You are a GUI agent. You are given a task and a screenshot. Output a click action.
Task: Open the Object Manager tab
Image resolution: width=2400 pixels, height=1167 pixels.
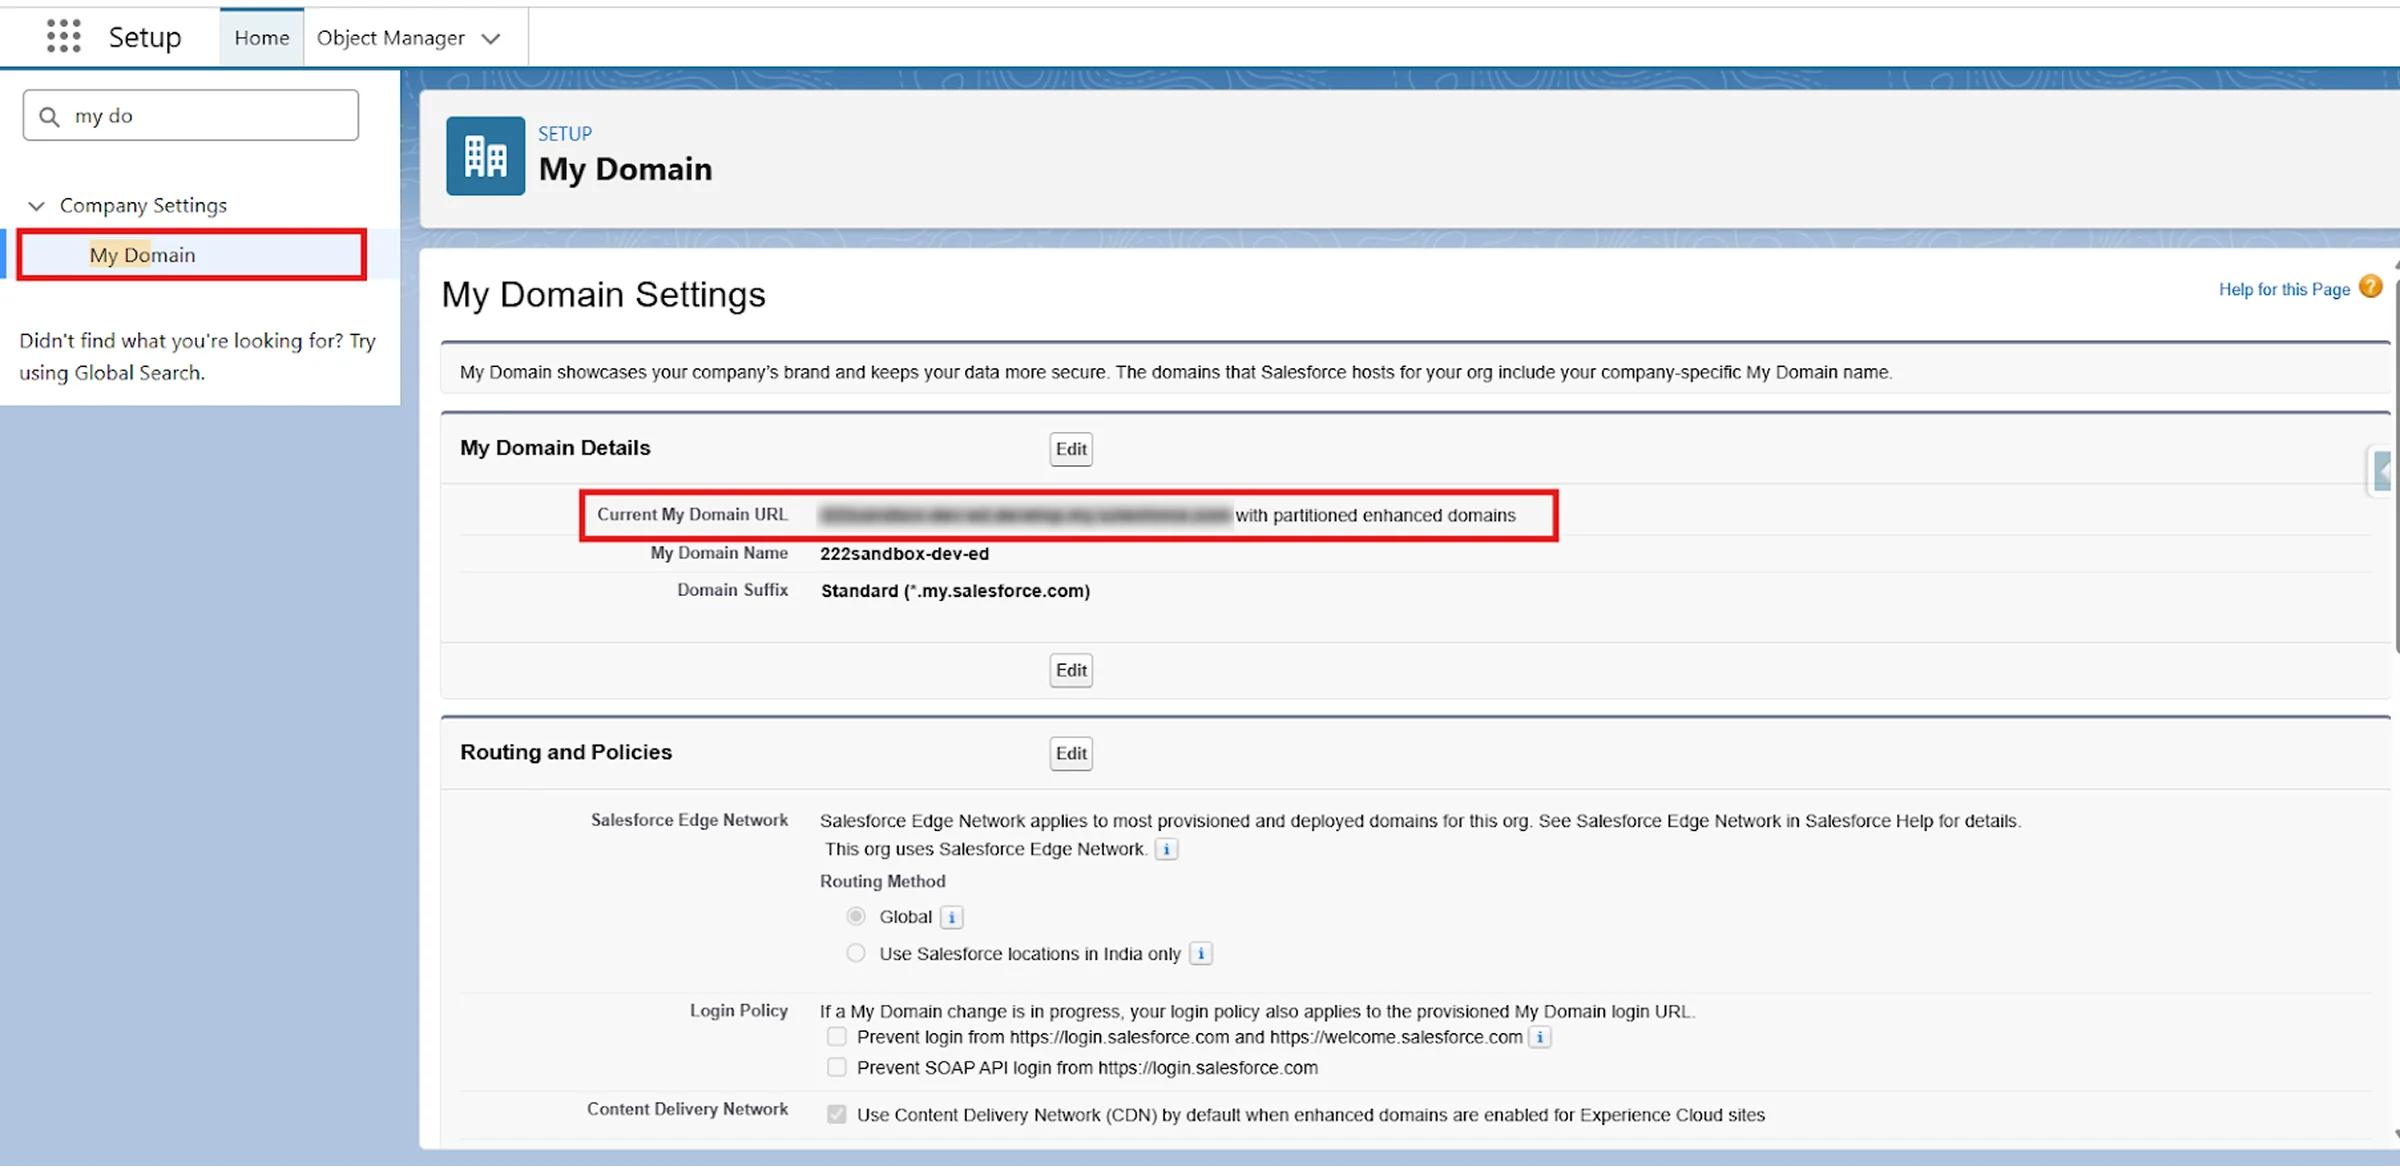391,38
